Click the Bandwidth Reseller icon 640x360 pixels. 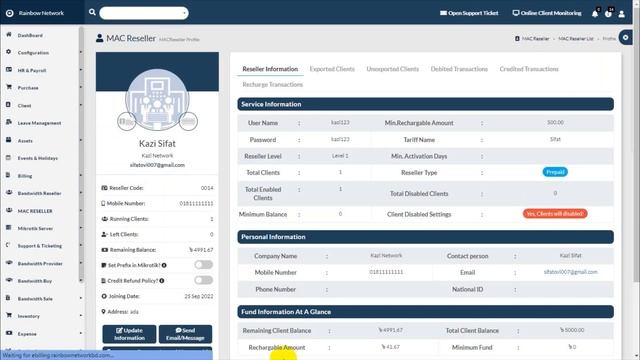coord(9,192)
